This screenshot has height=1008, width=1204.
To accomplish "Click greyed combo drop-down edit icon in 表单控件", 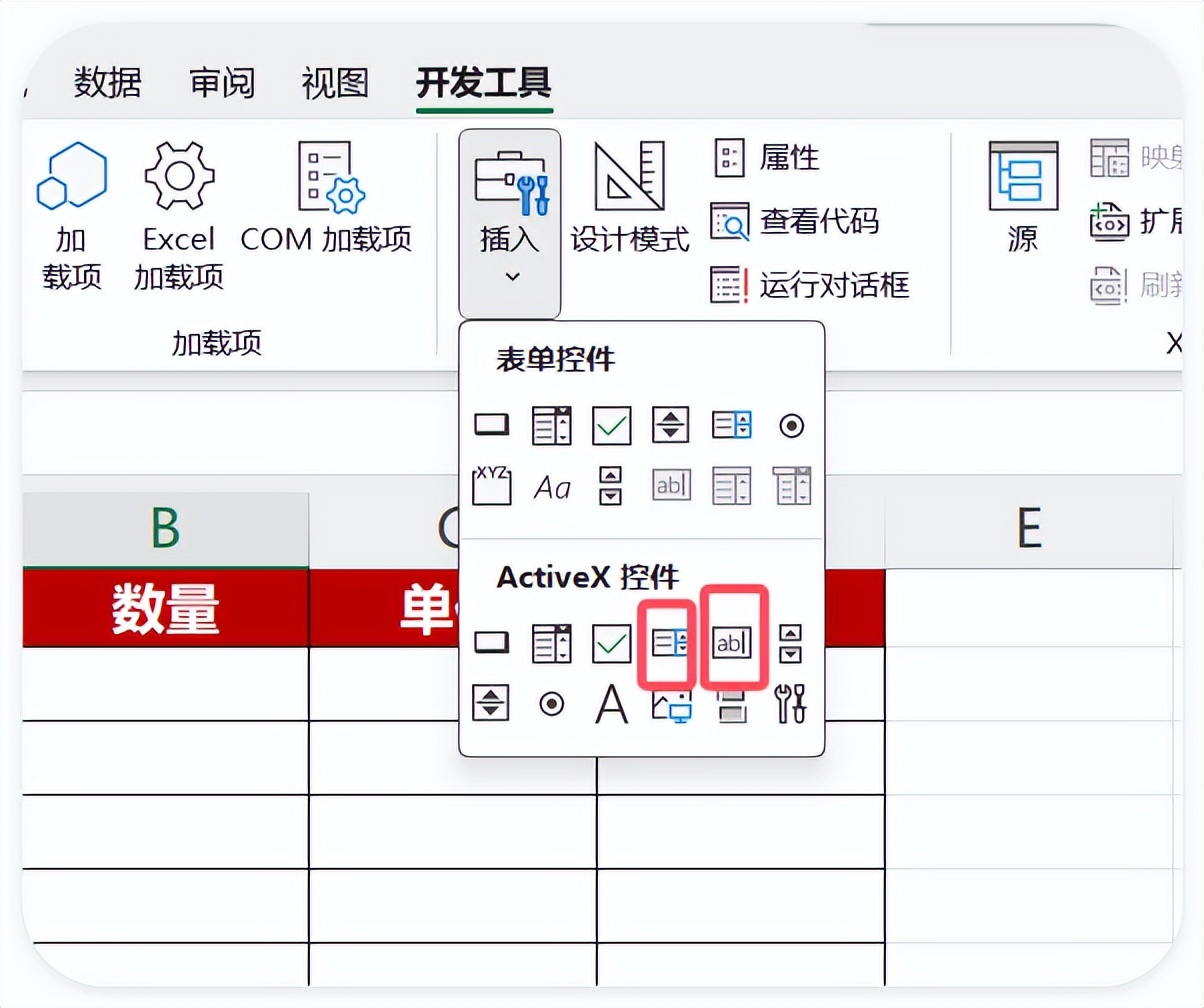I will [791, 486].
